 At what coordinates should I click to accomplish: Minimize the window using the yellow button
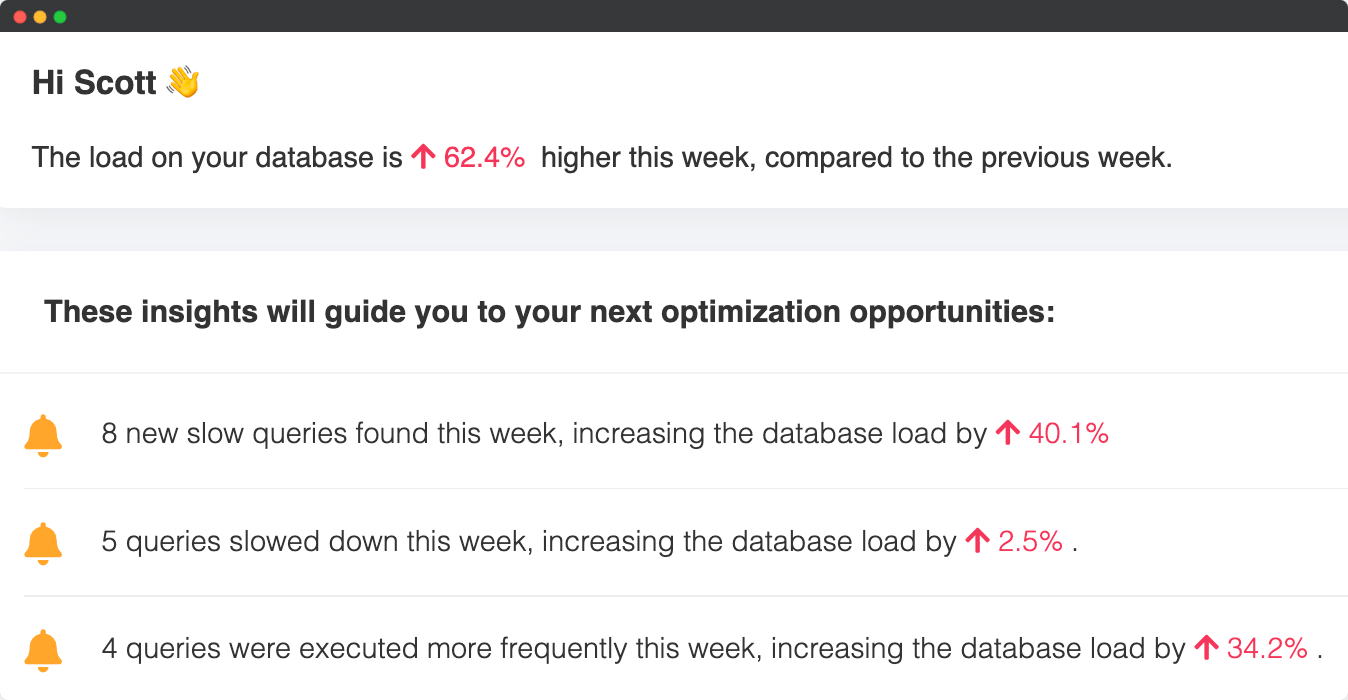[40, 17]
